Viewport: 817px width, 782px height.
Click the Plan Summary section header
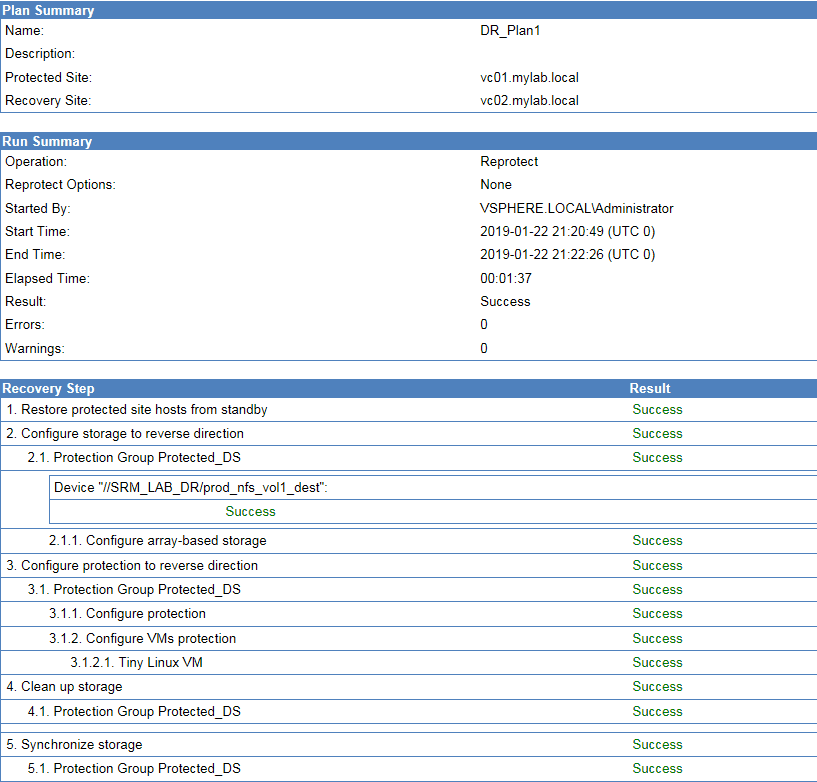pyautogui.click(x=49, y=10)
